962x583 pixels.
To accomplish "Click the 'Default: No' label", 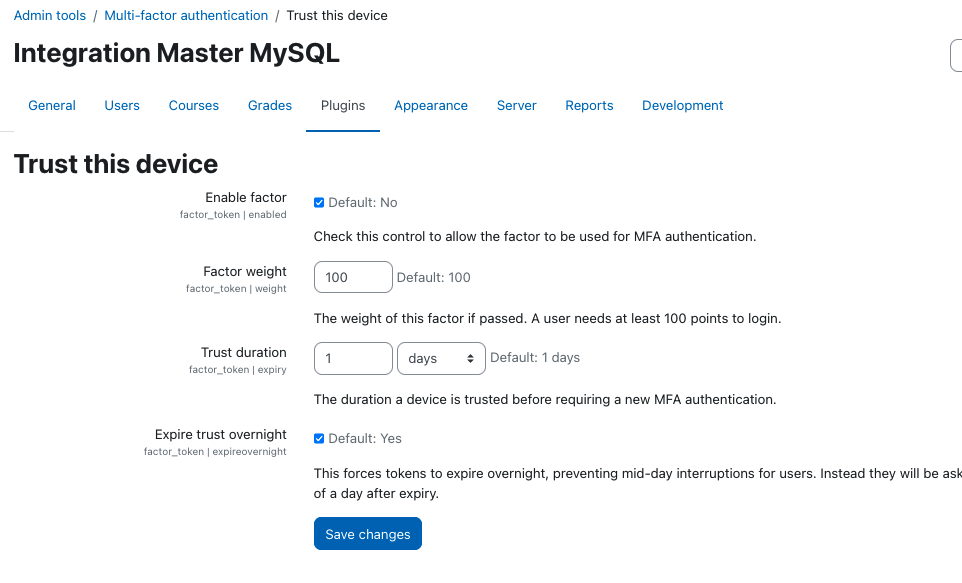I will pyautogui.click(x=363, y=203).
